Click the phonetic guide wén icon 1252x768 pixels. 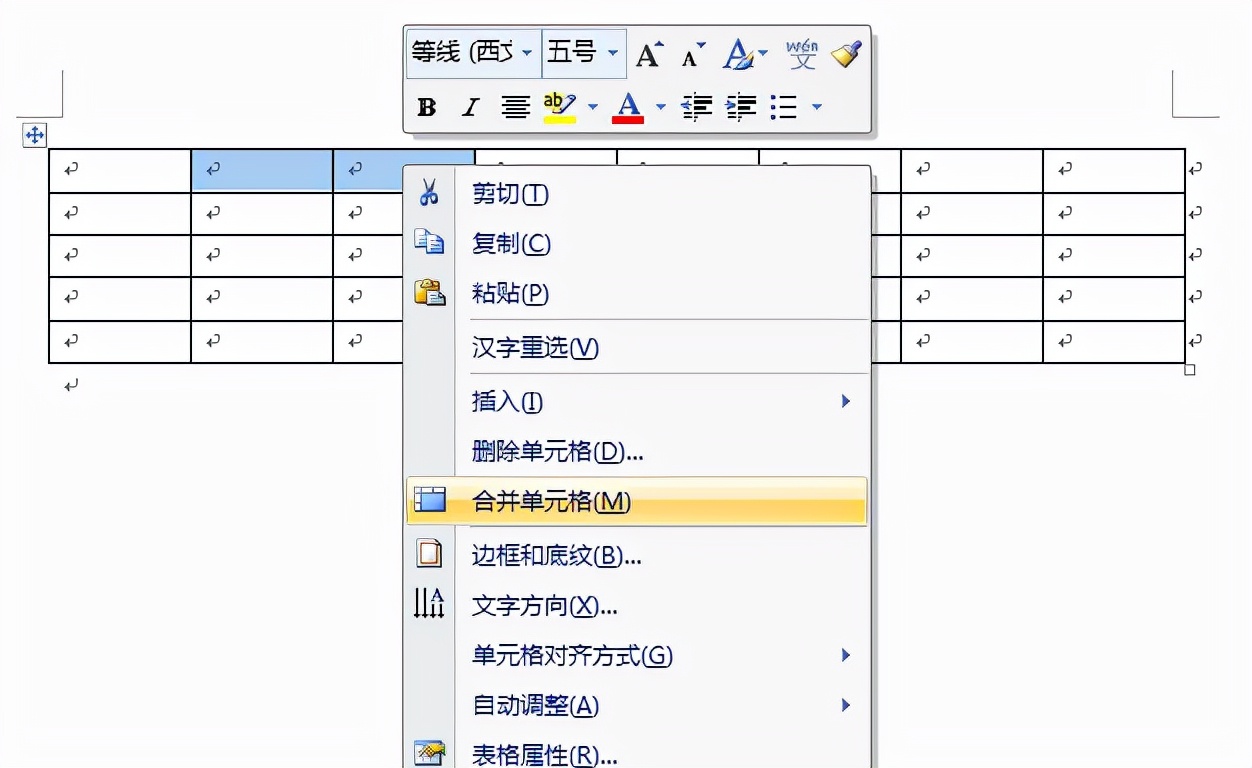(802, 54)
